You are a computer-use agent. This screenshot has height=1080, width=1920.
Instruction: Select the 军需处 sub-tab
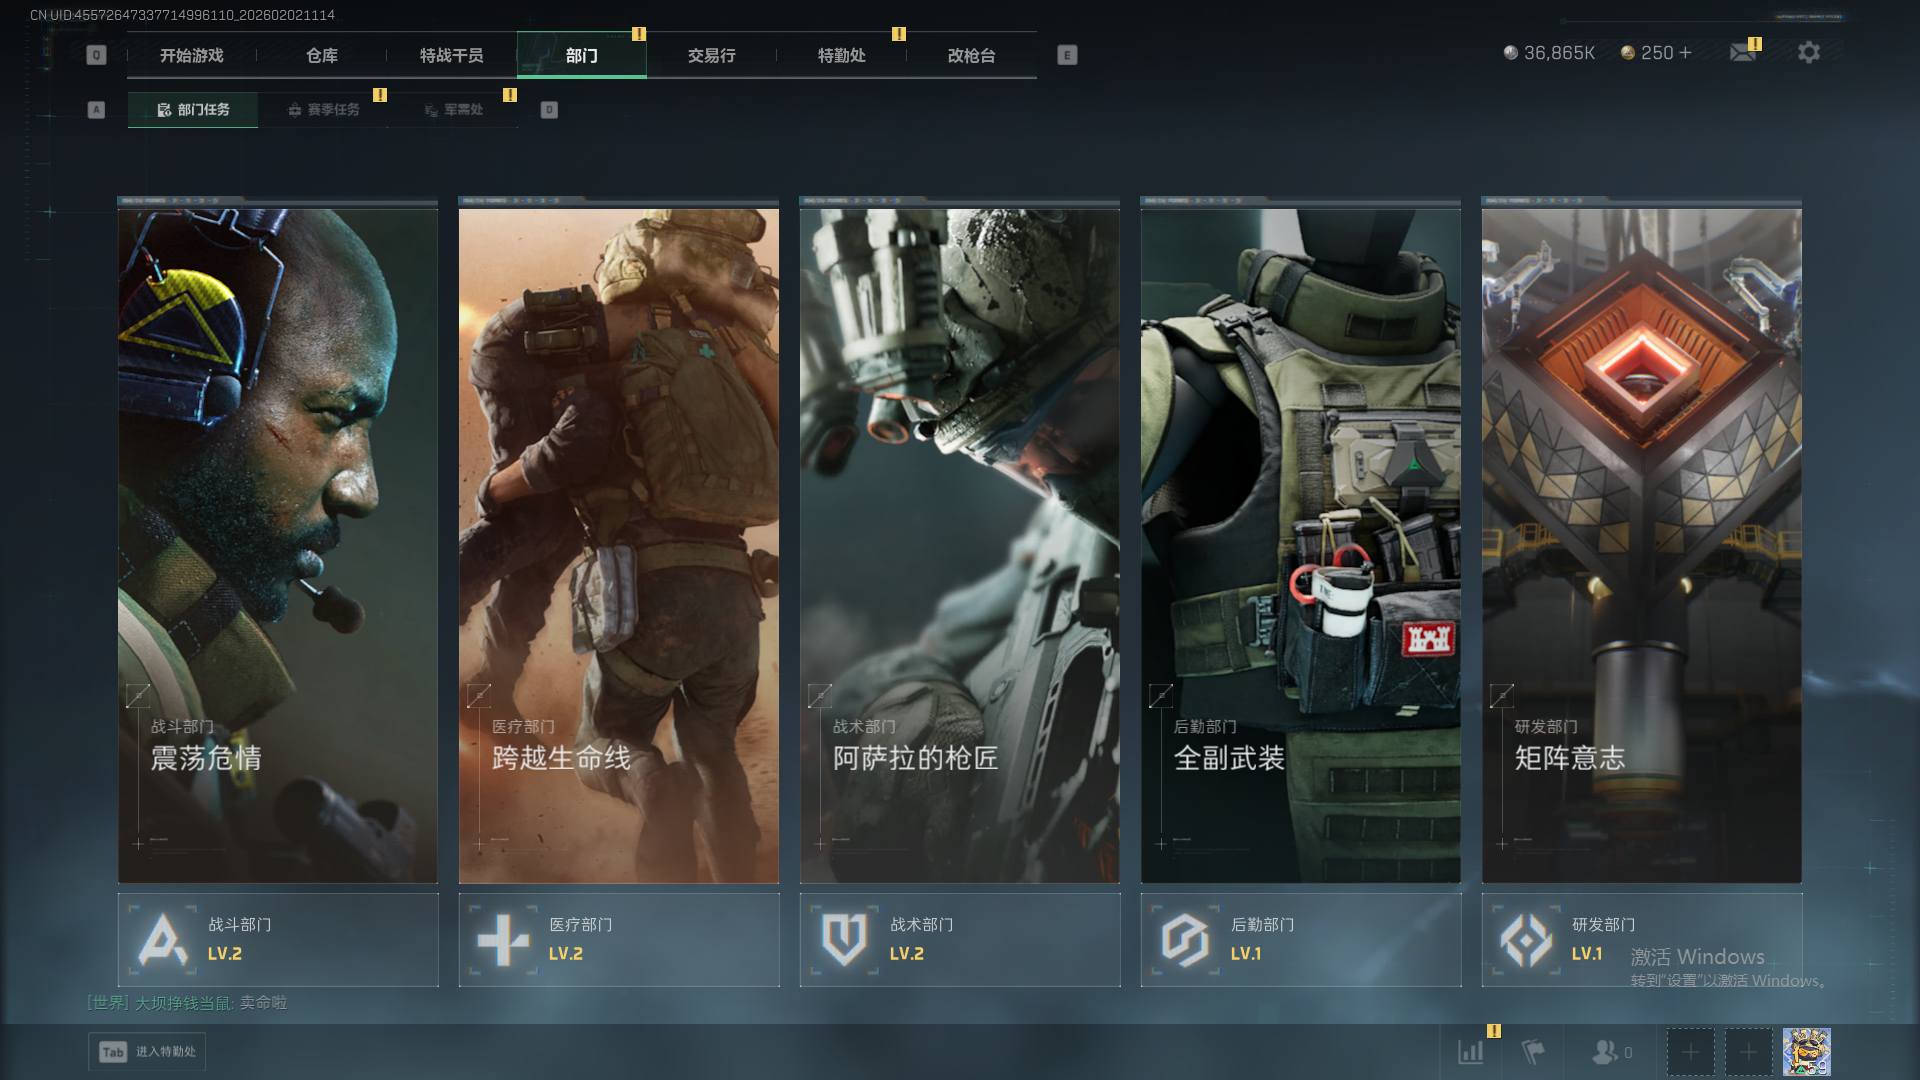453,110
